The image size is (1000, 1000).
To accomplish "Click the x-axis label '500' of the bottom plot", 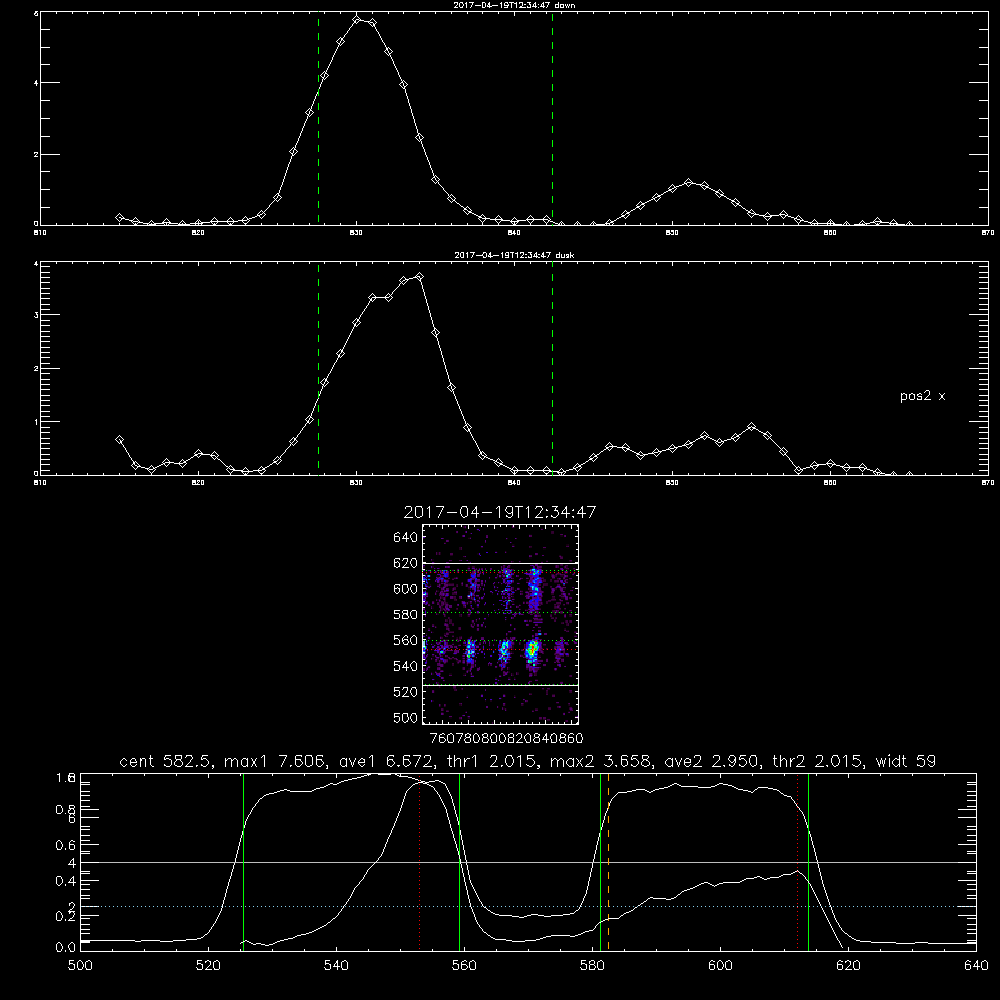I will (80, 966).
